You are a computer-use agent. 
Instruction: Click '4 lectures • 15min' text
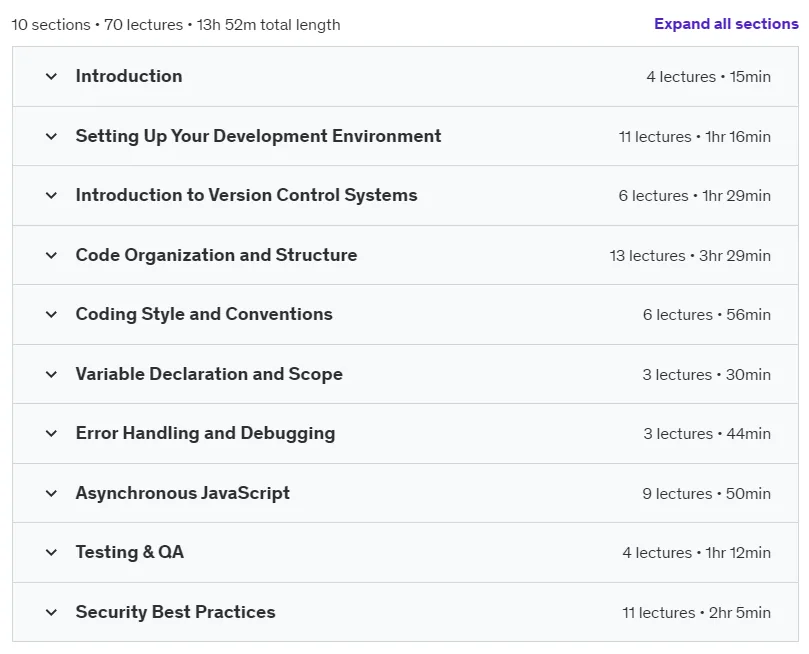pyautogui.click(x=708, y=77)
